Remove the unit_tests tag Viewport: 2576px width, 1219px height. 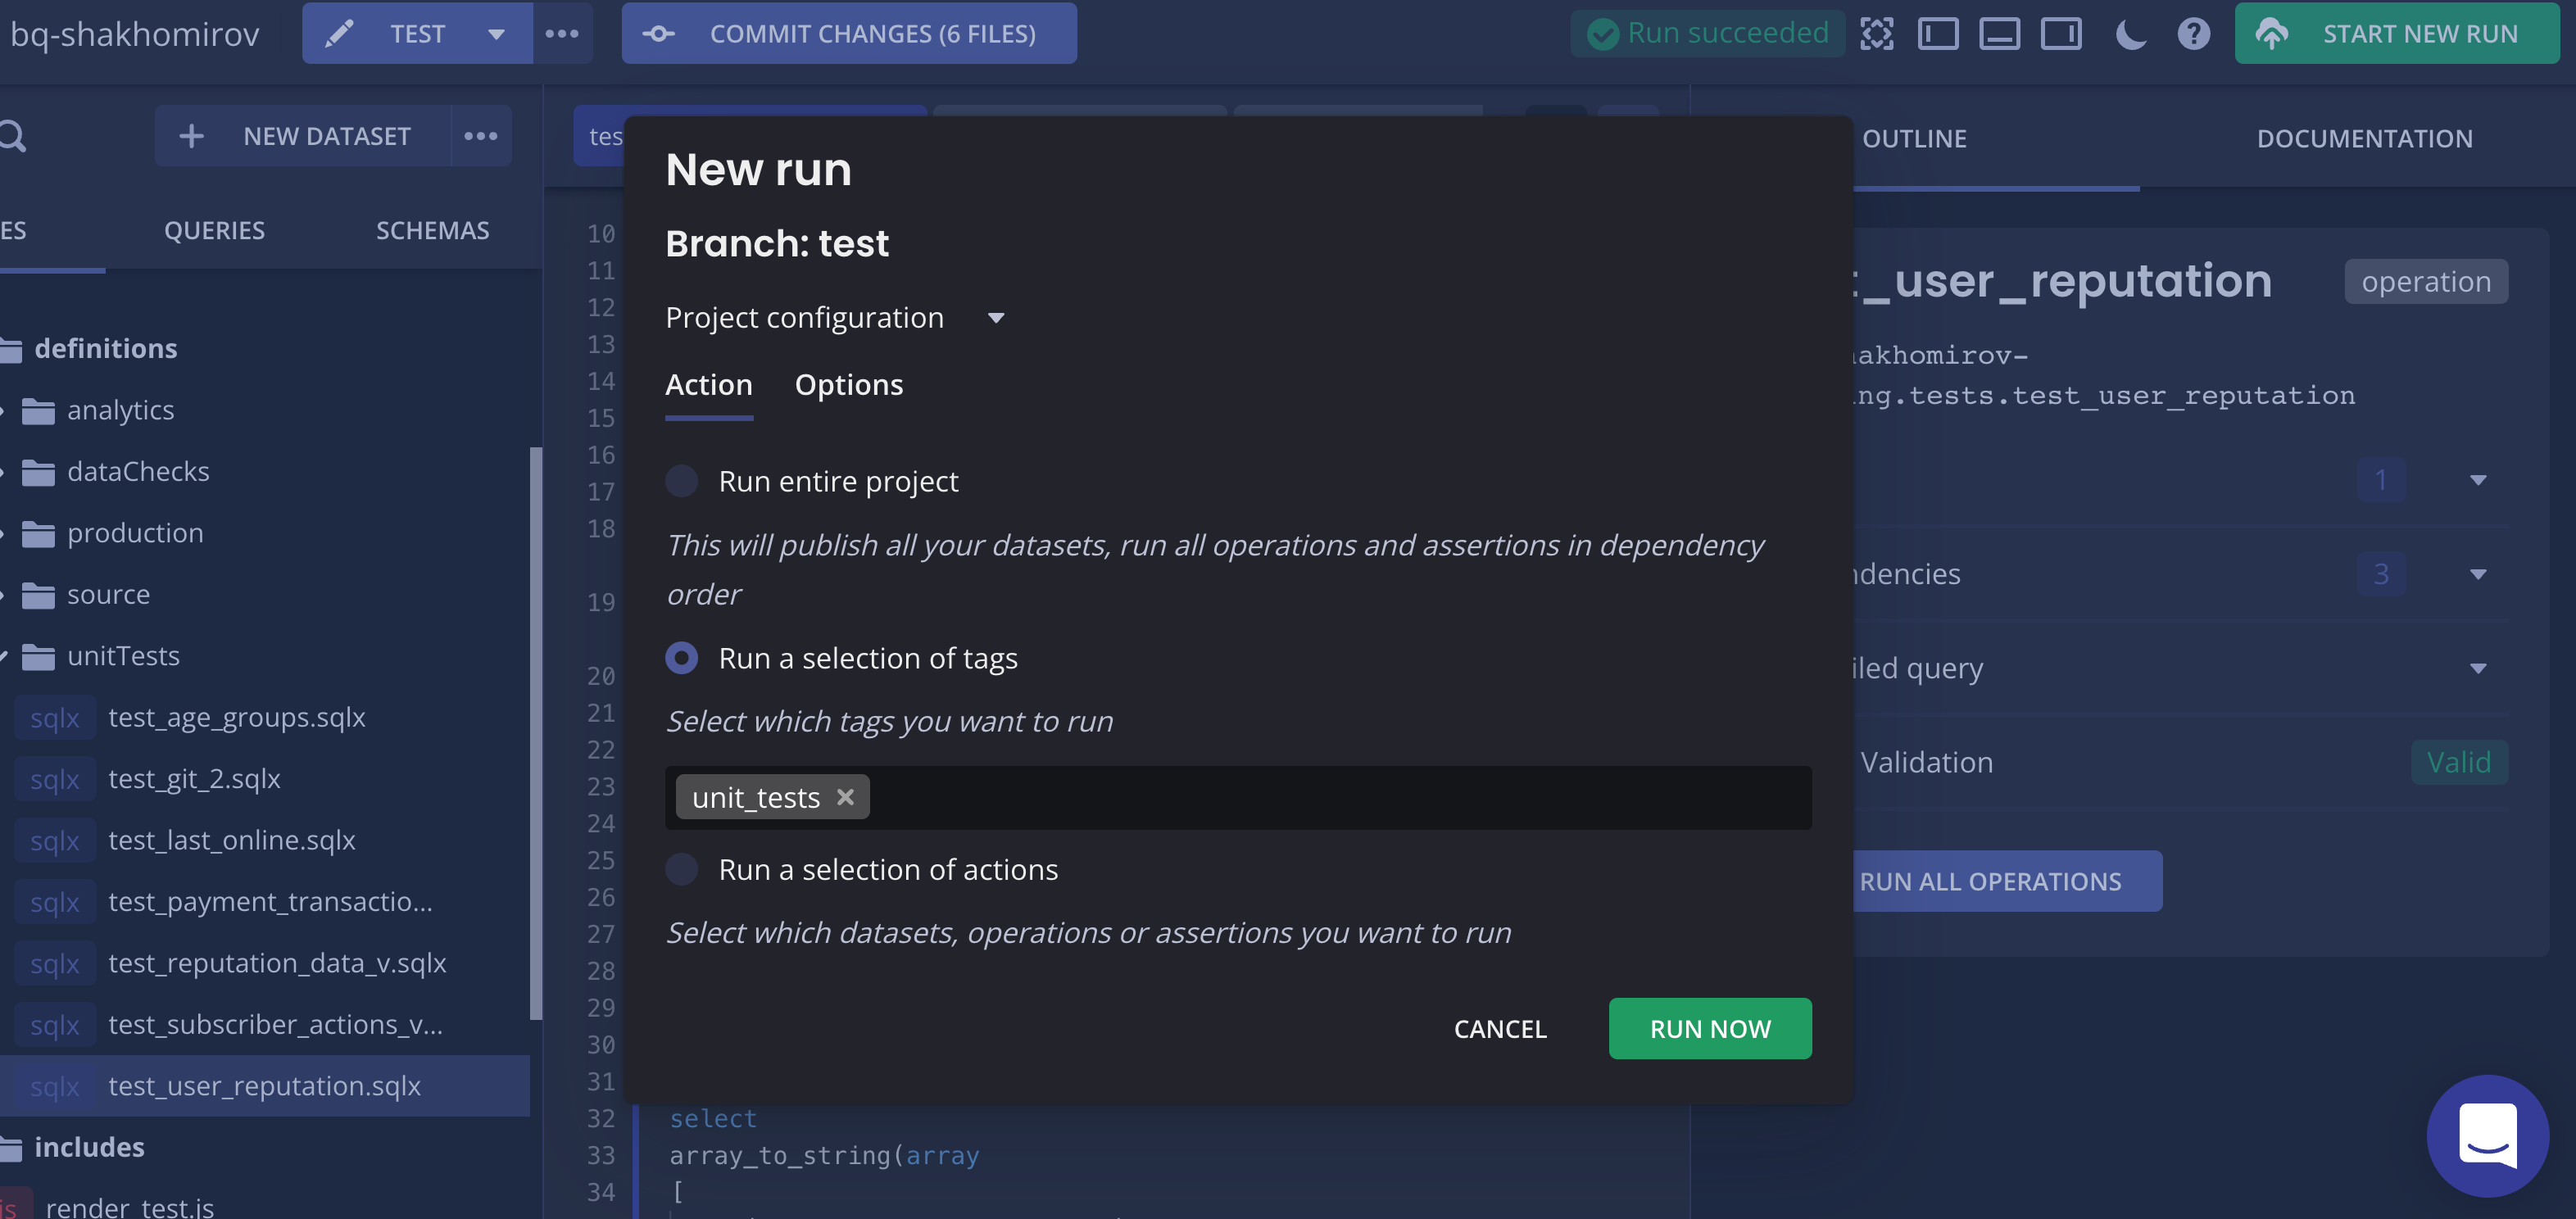pos(846,797)
